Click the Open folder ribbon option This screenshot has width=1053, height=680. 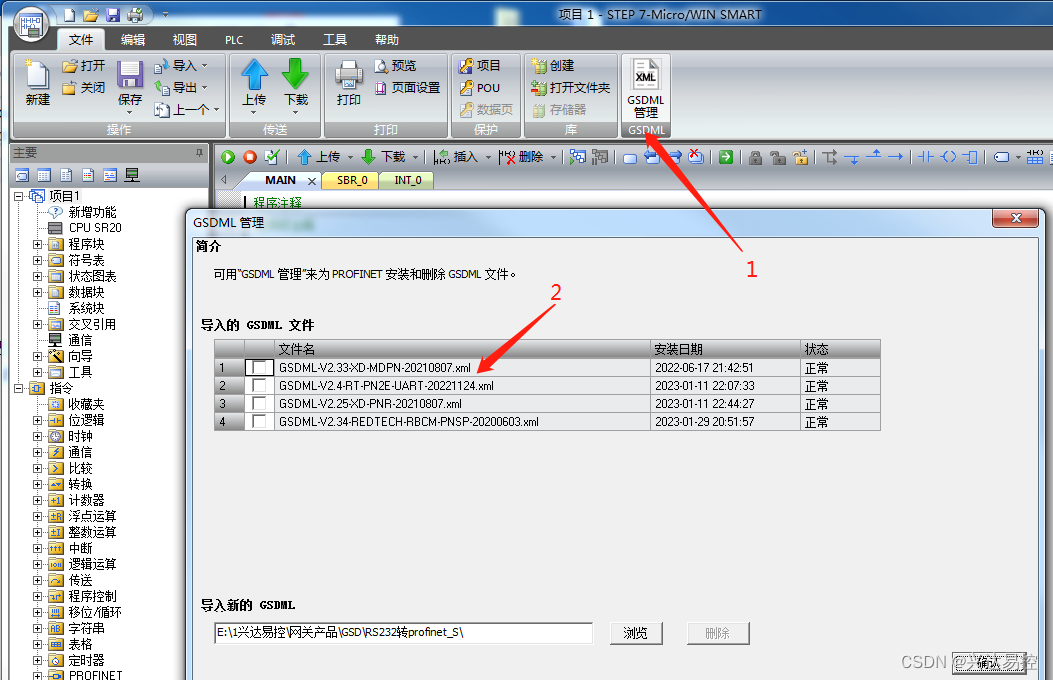coord(84,66)
